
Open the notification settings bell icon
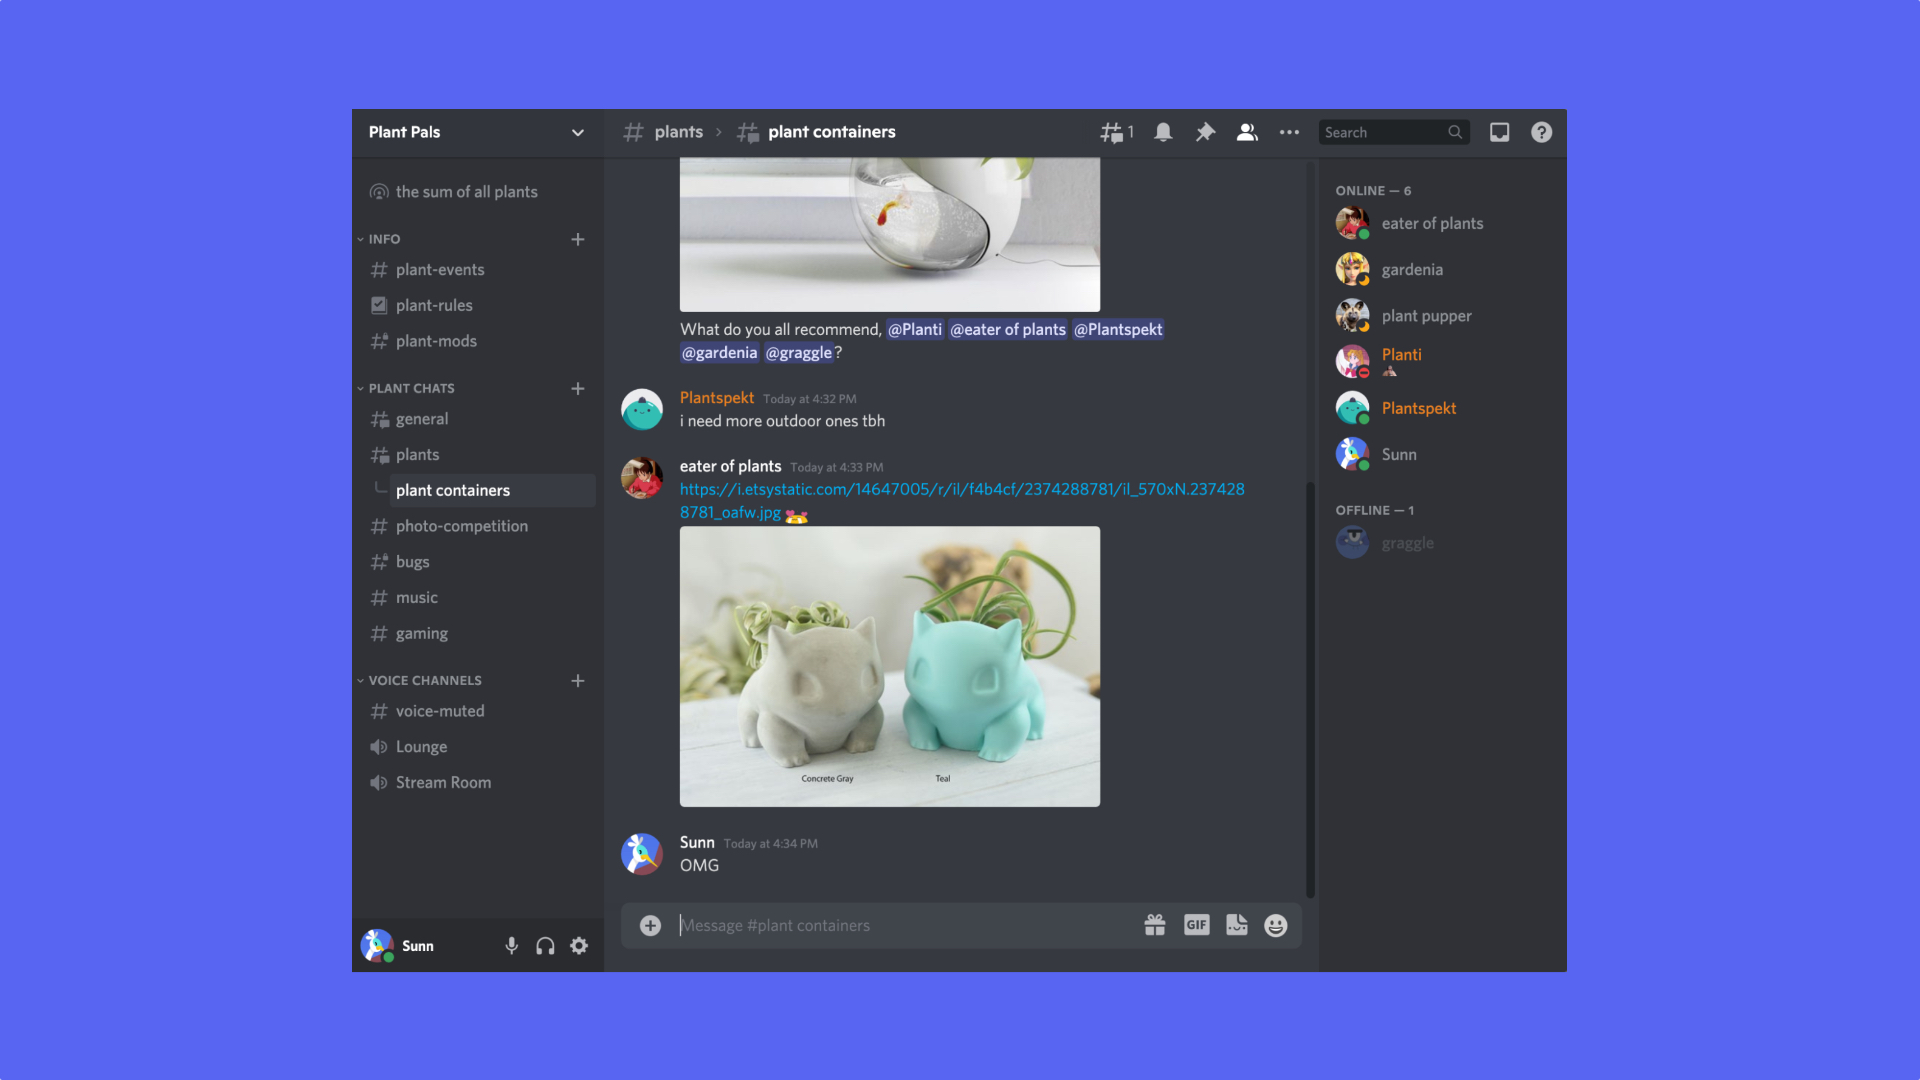pyautogui.click(x=1162, y=131)
